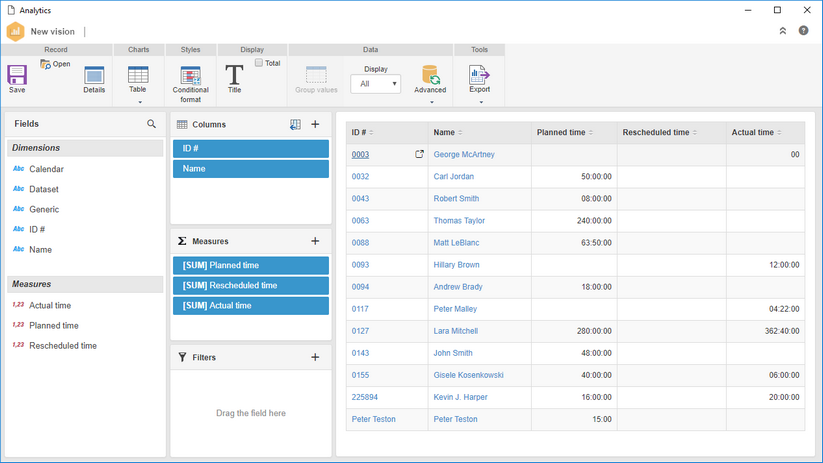Screen dimensions: 823x463
Task: Add a column with plus icon
Action: [315, 124]
